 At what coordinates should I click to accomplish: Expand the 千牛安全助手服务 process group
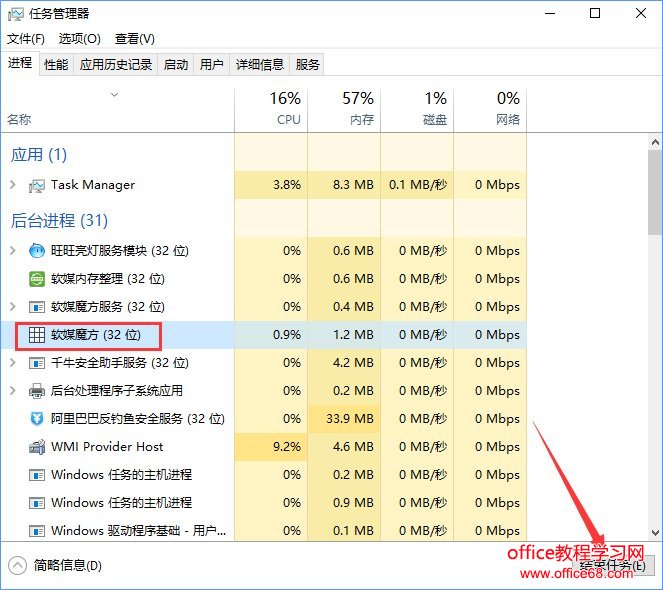[x=13, y=362]
